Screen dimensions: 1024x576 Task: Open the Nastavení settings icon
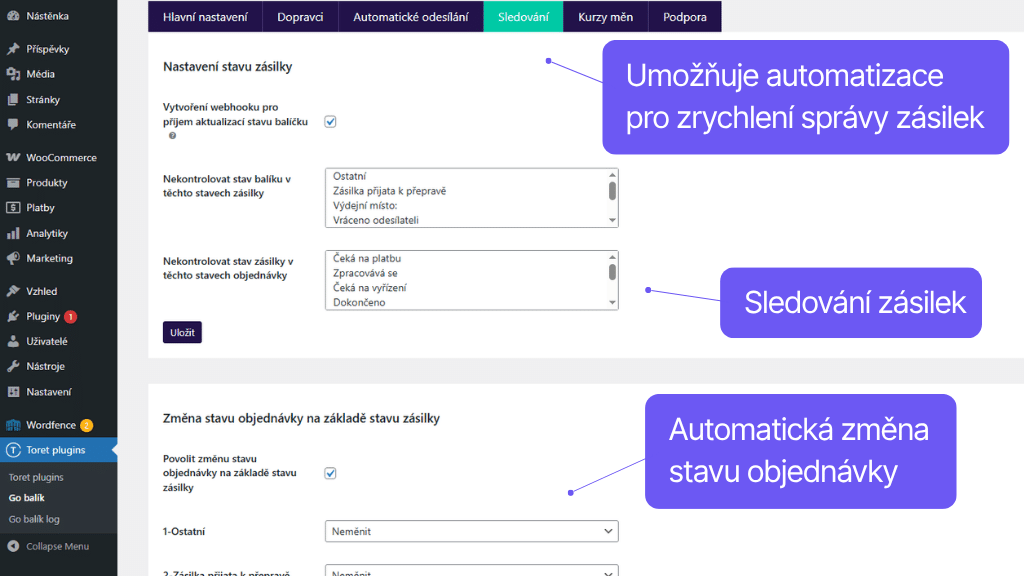pos(13,392)
